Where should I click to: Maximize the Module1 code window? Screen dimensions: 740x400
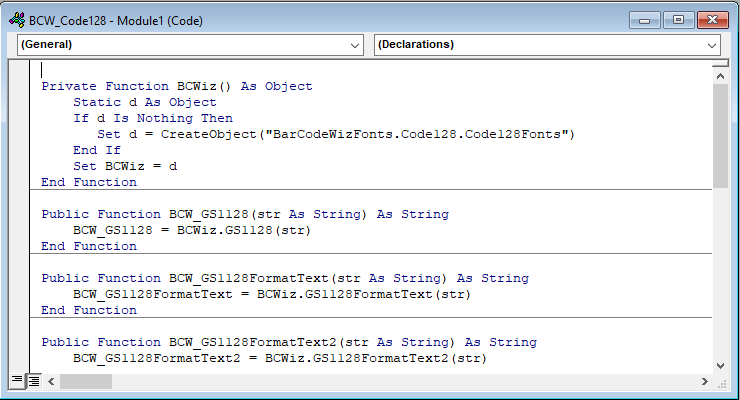pyautogui.click(x=678, y=20)
